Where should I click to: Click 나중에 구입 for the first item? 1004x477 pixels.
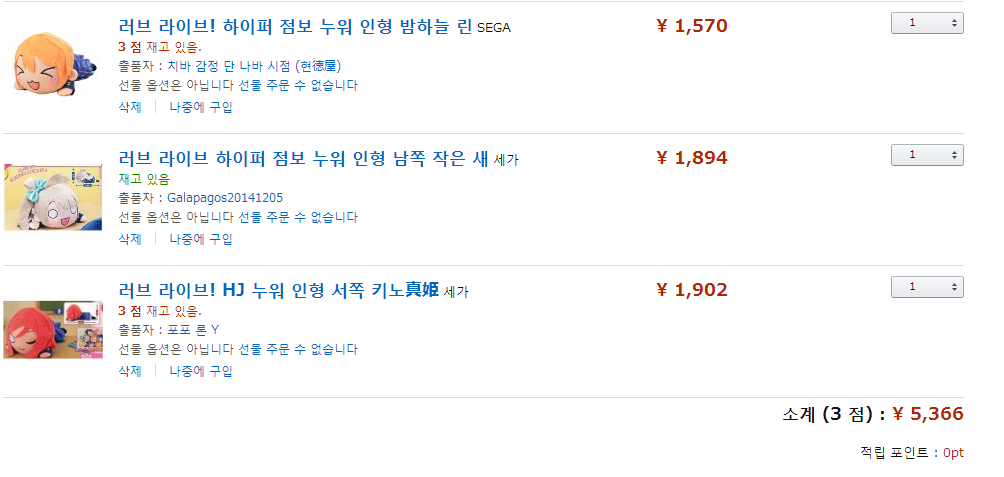(200, 107)
